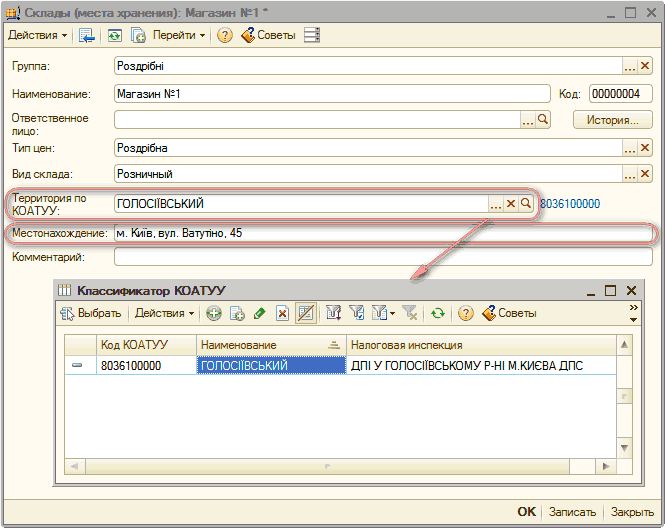Click the История... button
665x528 pixels.
click(605, 120)
